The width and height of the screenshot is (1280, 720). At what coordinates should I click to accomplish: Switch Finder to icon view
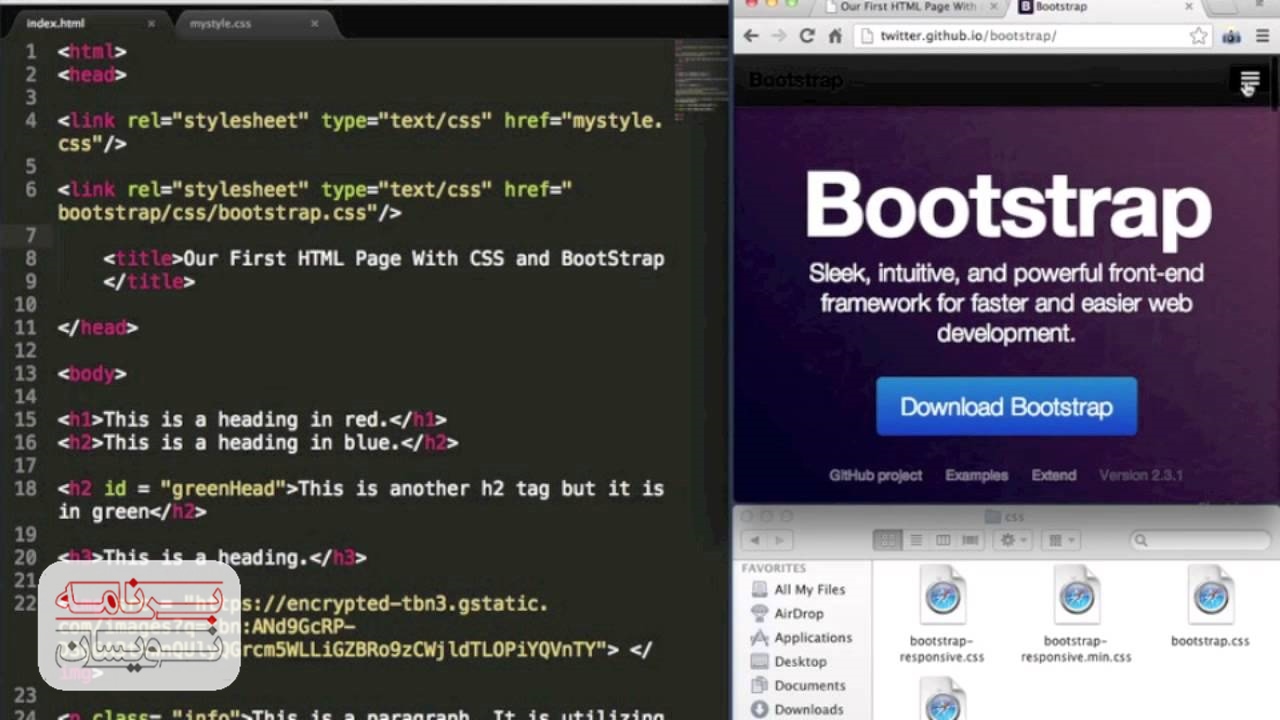[x=887, y=540]
